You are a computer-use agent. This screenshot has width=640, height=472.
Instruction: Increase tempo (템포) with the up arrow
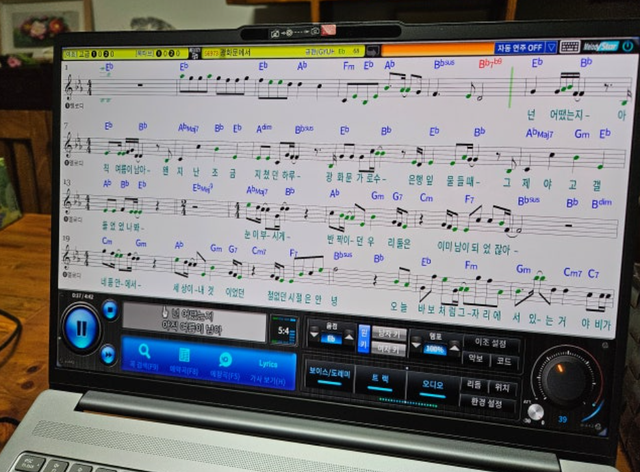click(x=454, y=347)
